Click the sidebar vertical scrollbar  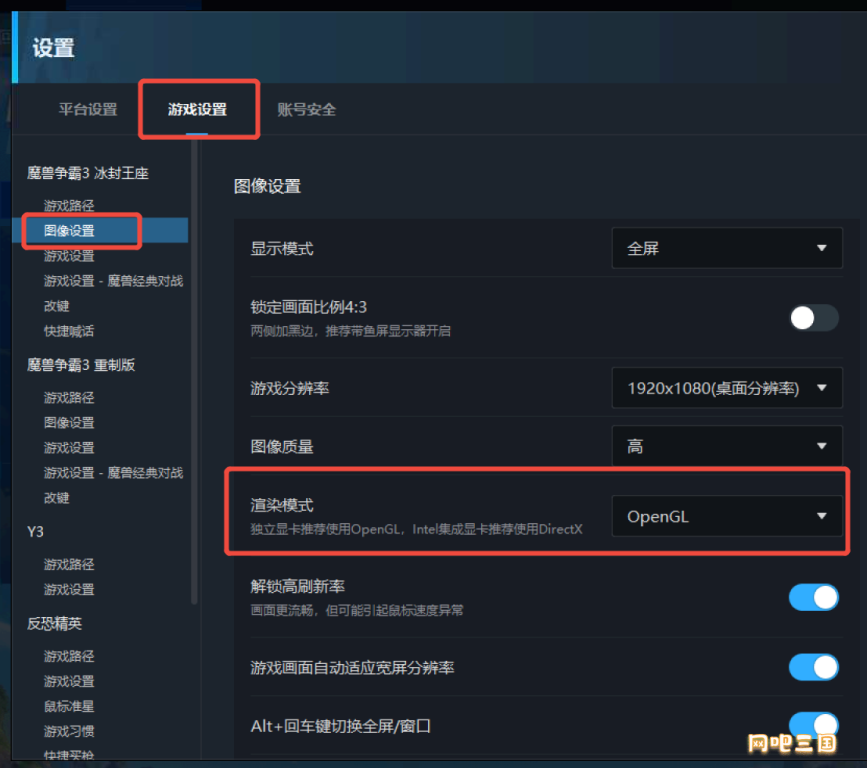pyautogui.click(x=194, y=372)
